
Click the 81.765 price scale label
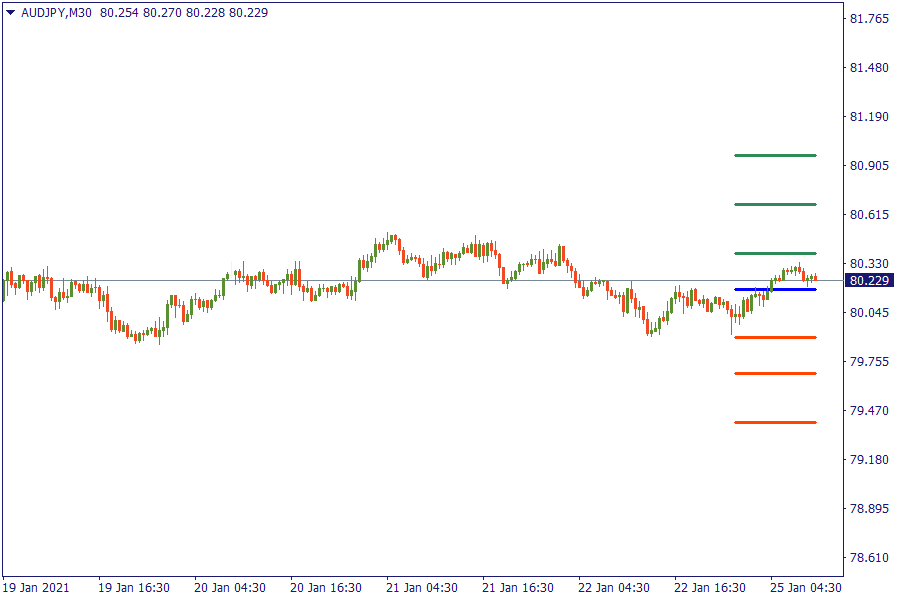click(x=869, y=19)
